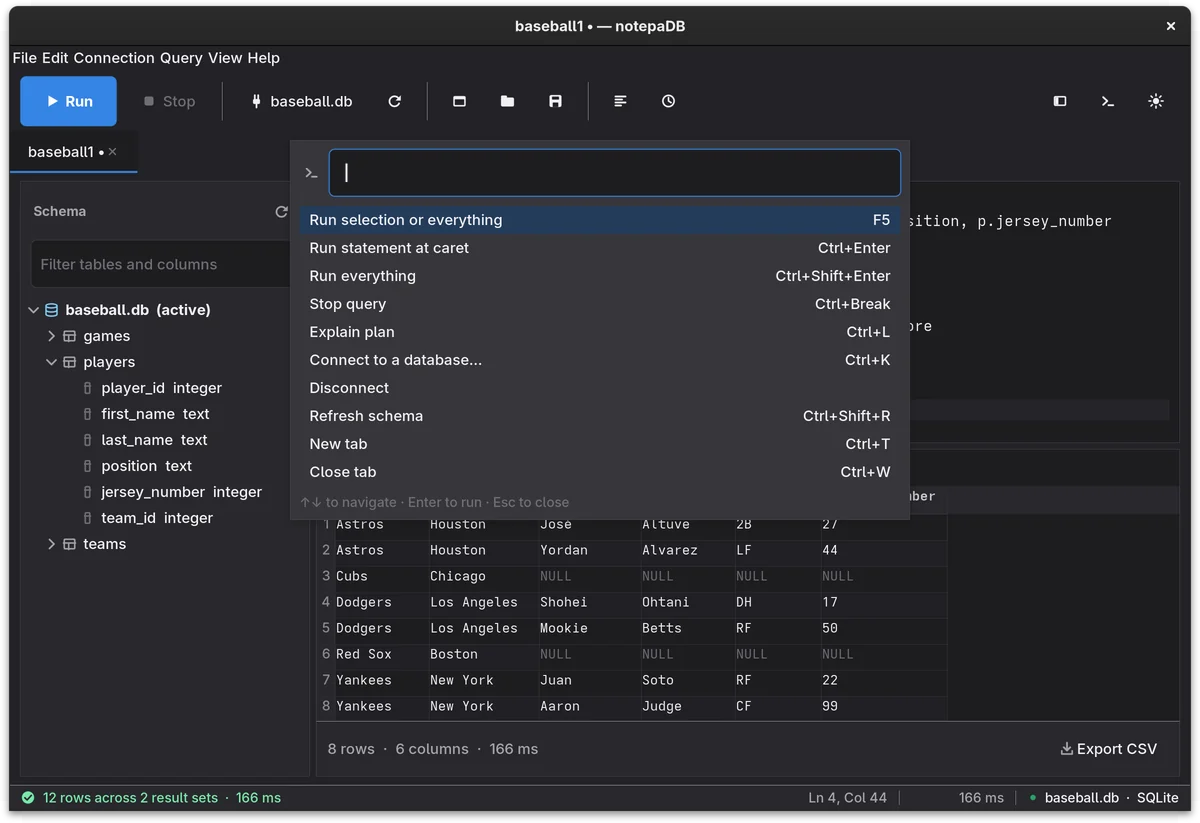Open the baseball.db connection selector

tap(301, 101)
